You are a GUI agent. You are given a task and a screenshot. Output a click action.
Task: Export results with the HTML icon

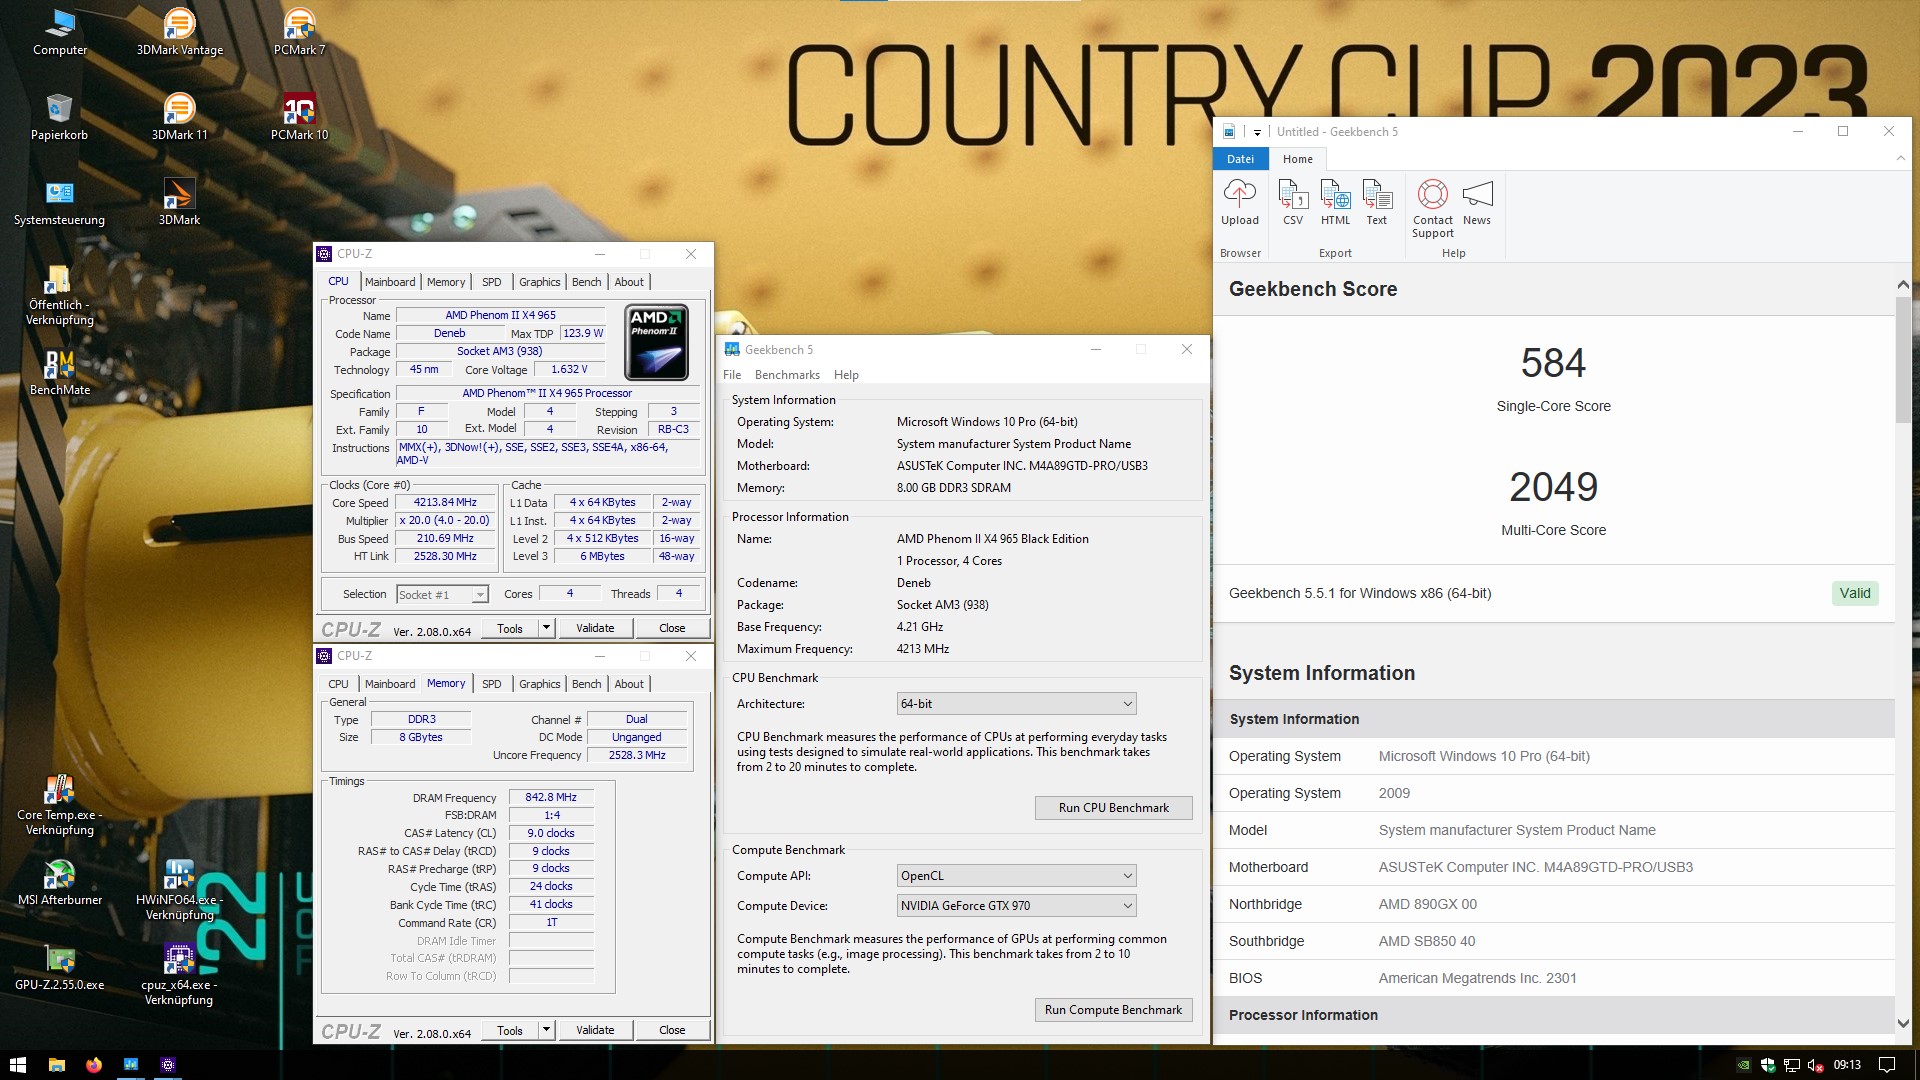coord(1335,203)
